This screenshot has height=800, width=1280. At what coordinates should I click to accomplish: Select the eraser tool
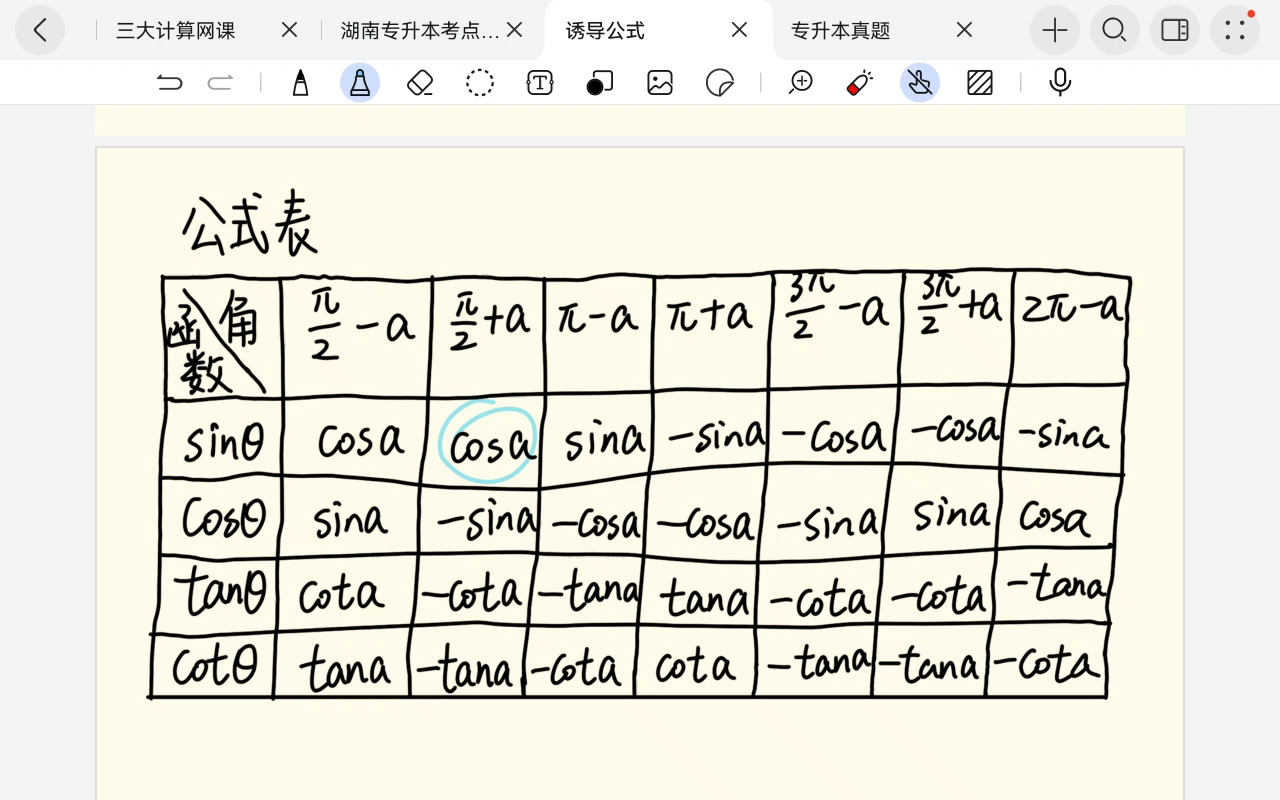[x=420, y=82]
